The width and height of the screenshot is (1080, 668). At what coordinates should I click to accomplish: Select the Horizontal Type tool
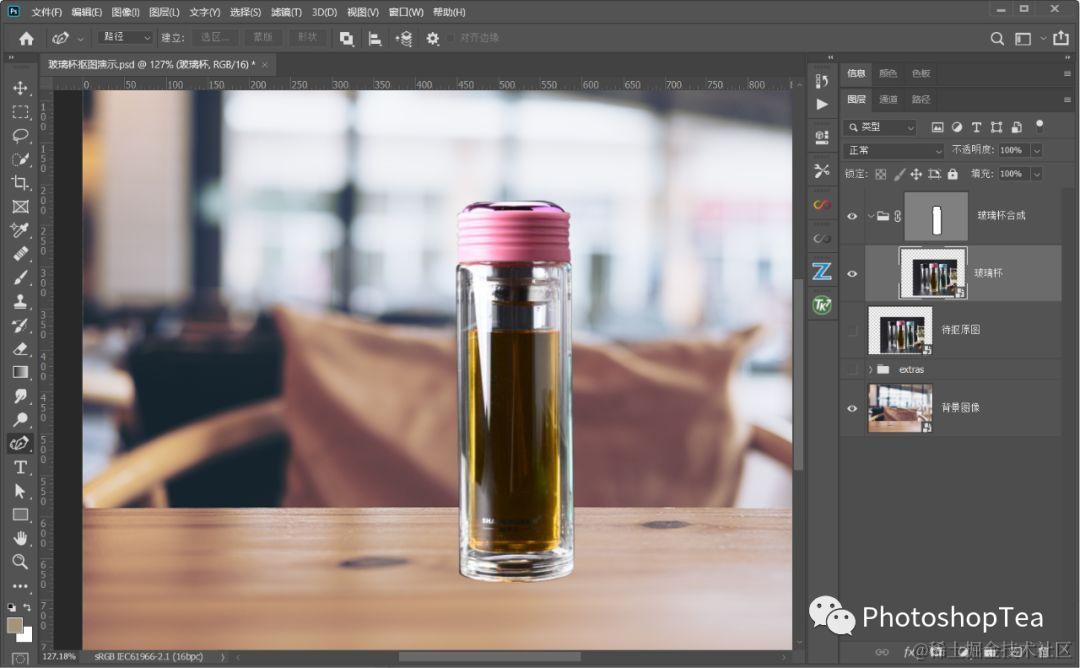20,467
